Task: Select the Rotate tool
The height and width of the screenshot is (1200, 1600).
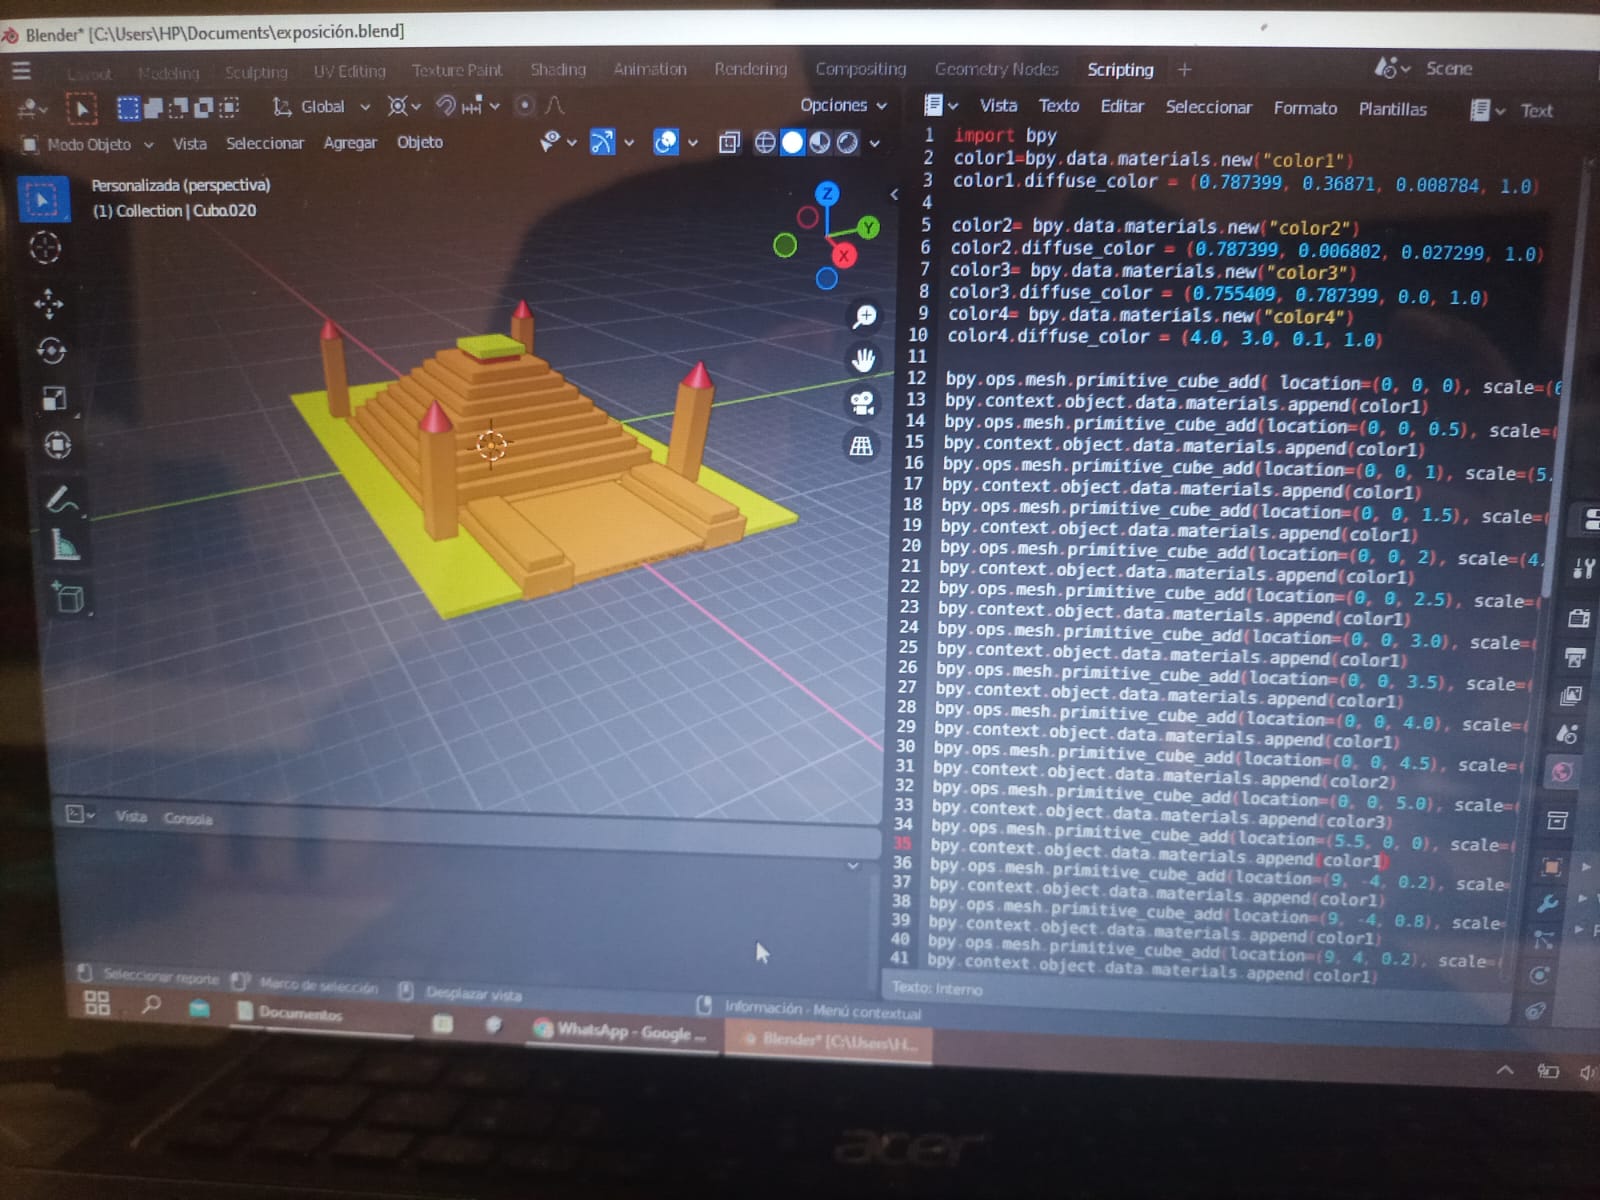Action: click(51, 351)
